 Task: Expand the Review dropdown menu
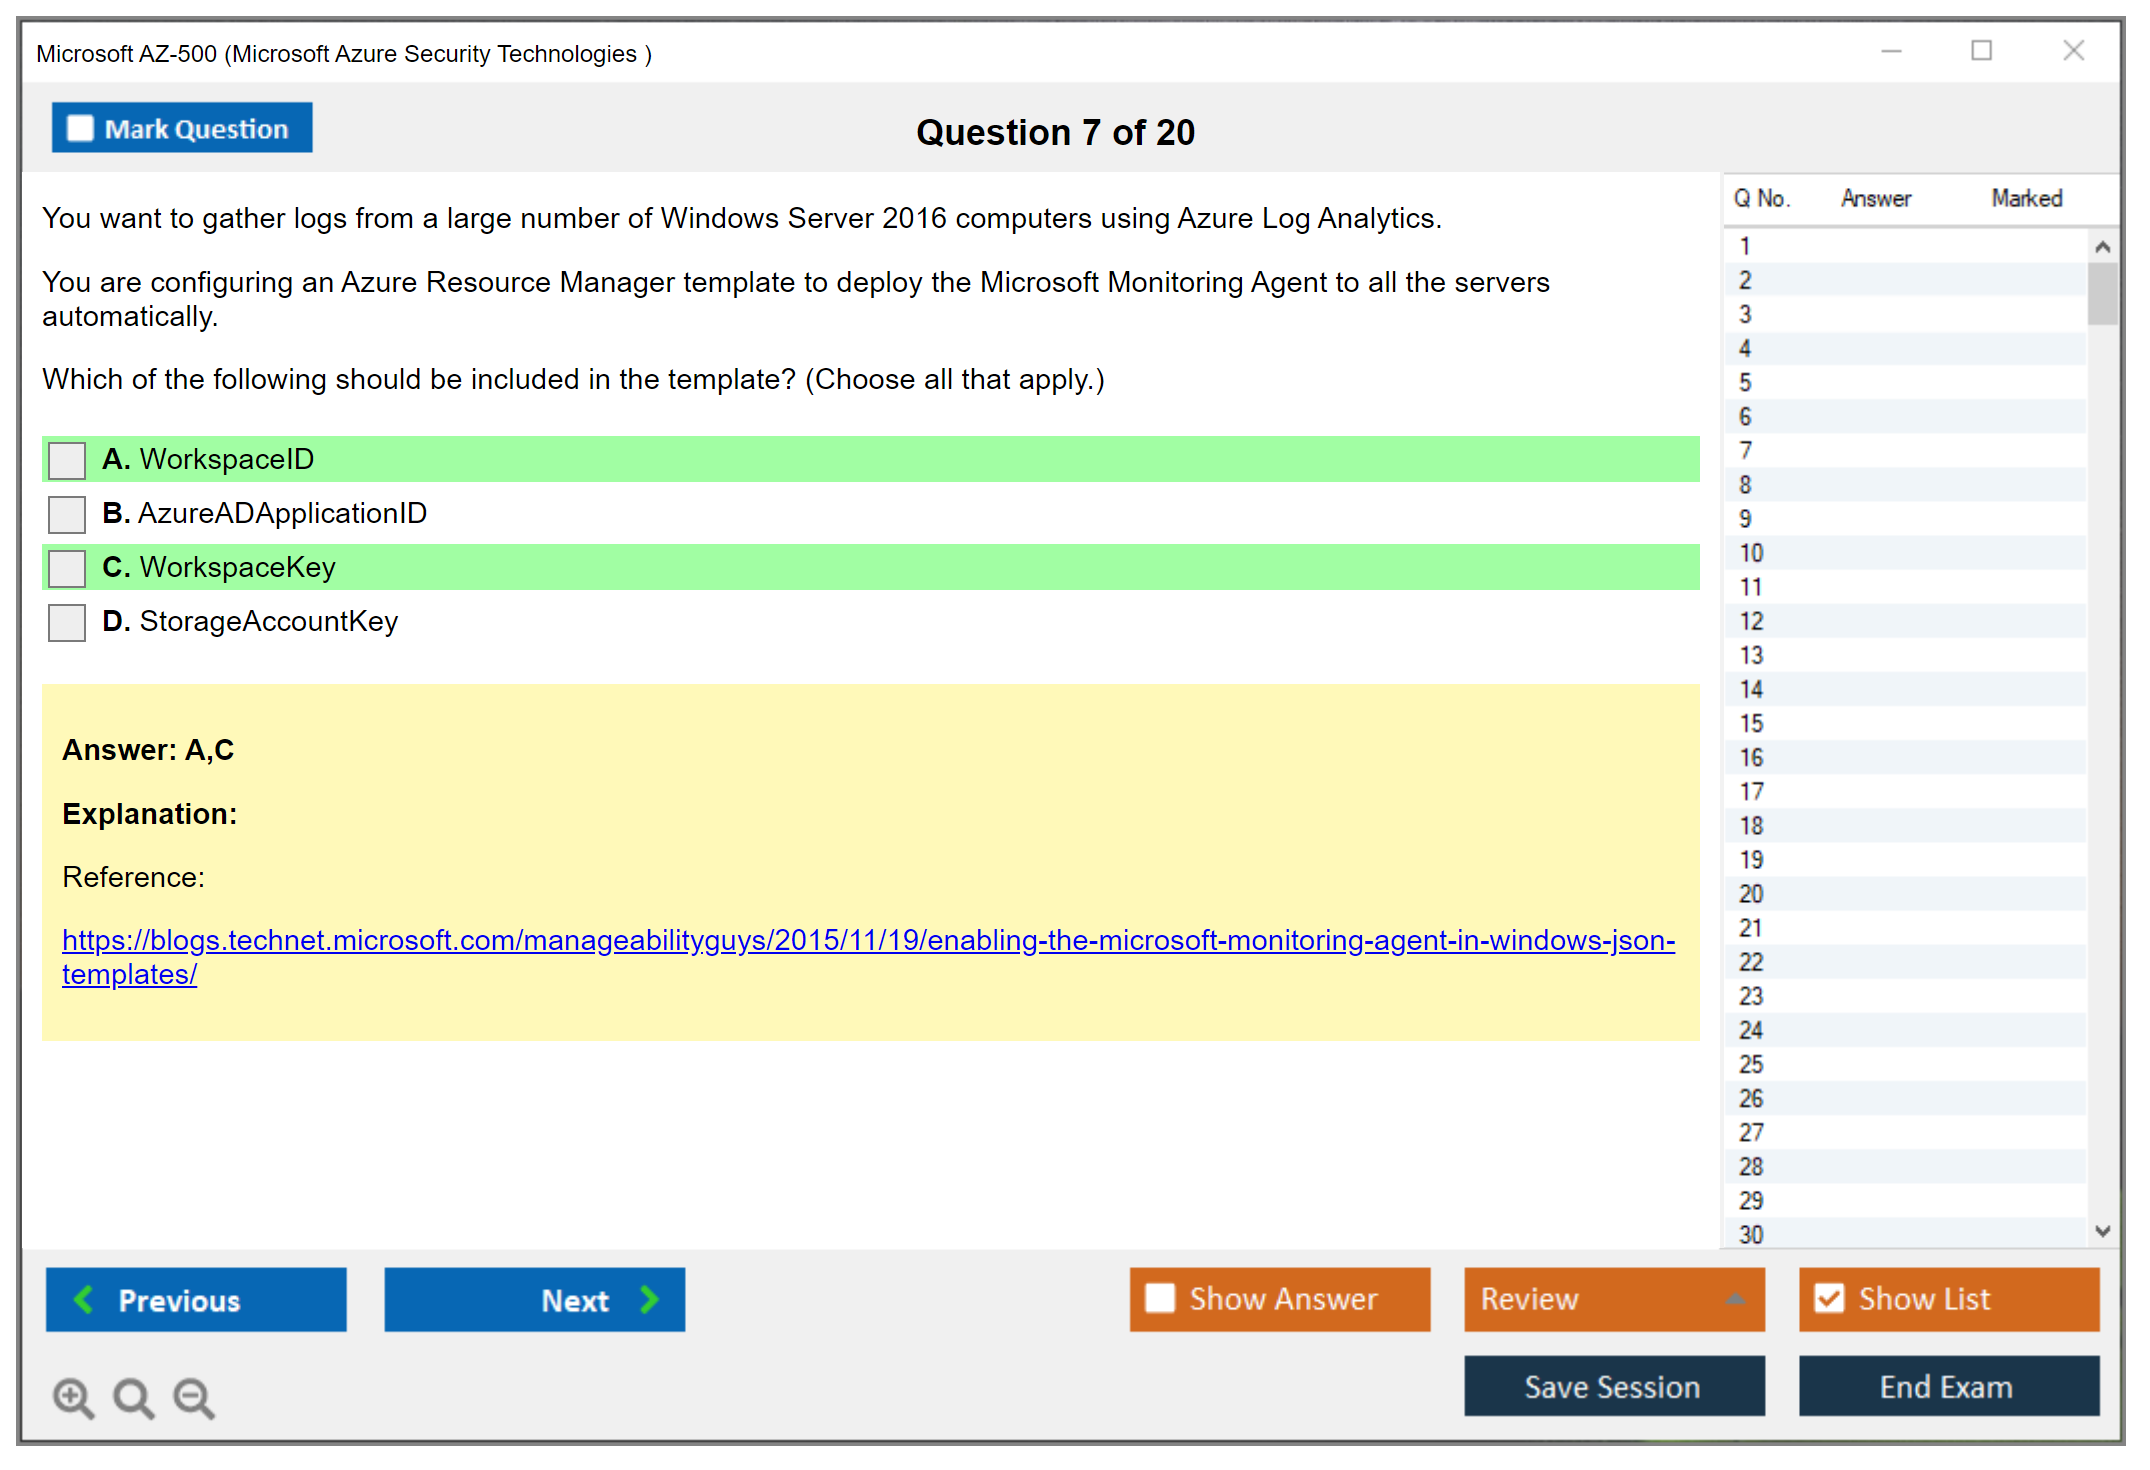click(1735, 1299)
